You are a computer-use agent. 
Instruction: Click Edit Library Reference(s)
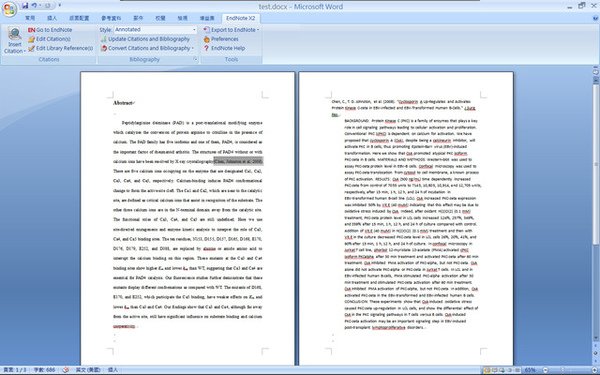60,48
